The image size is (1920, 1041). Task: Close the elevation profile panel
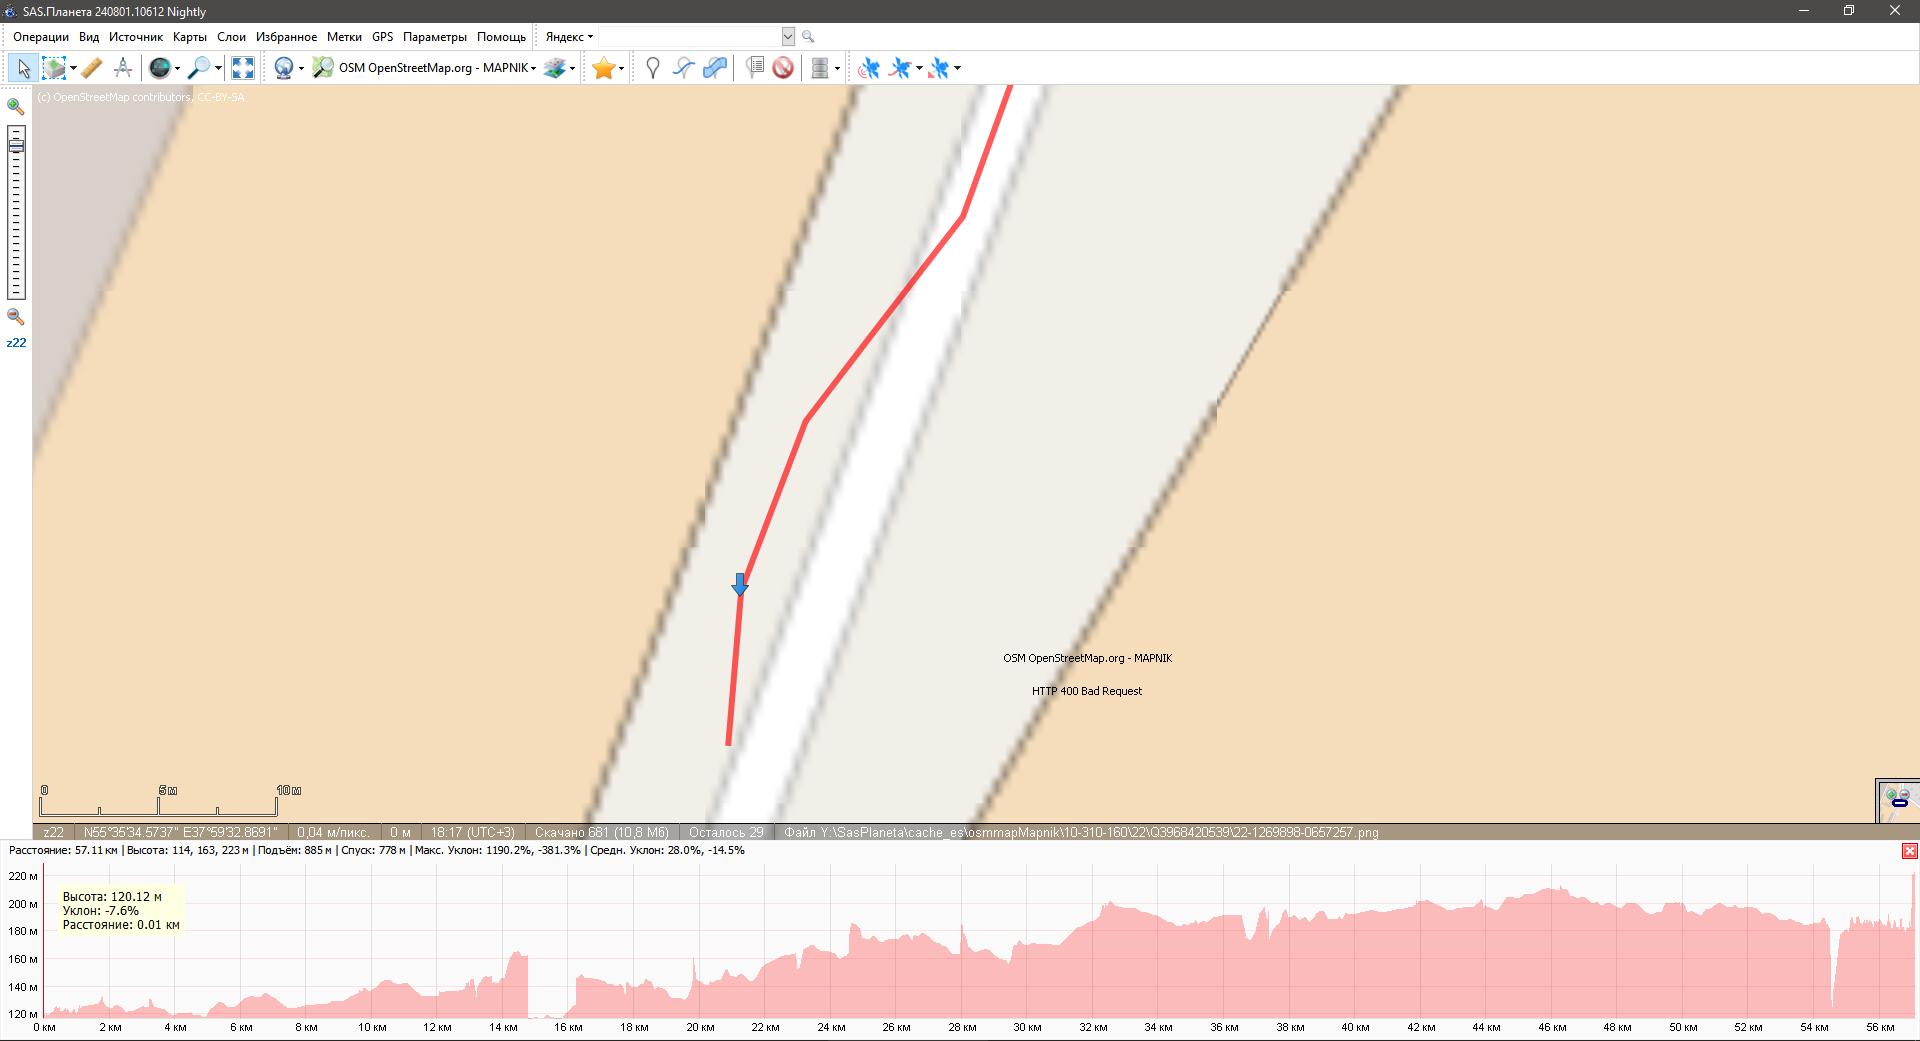[1909, 851]
